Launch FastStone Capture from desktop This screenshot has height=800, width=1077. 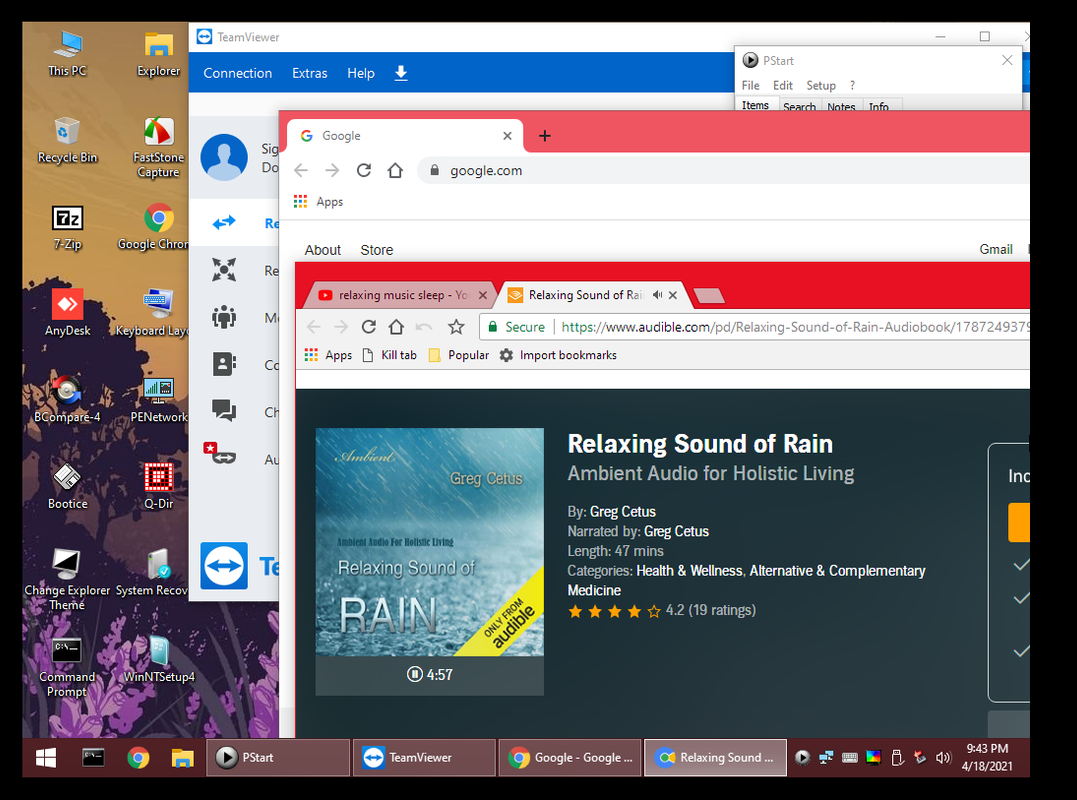click(x=159, y=147)
